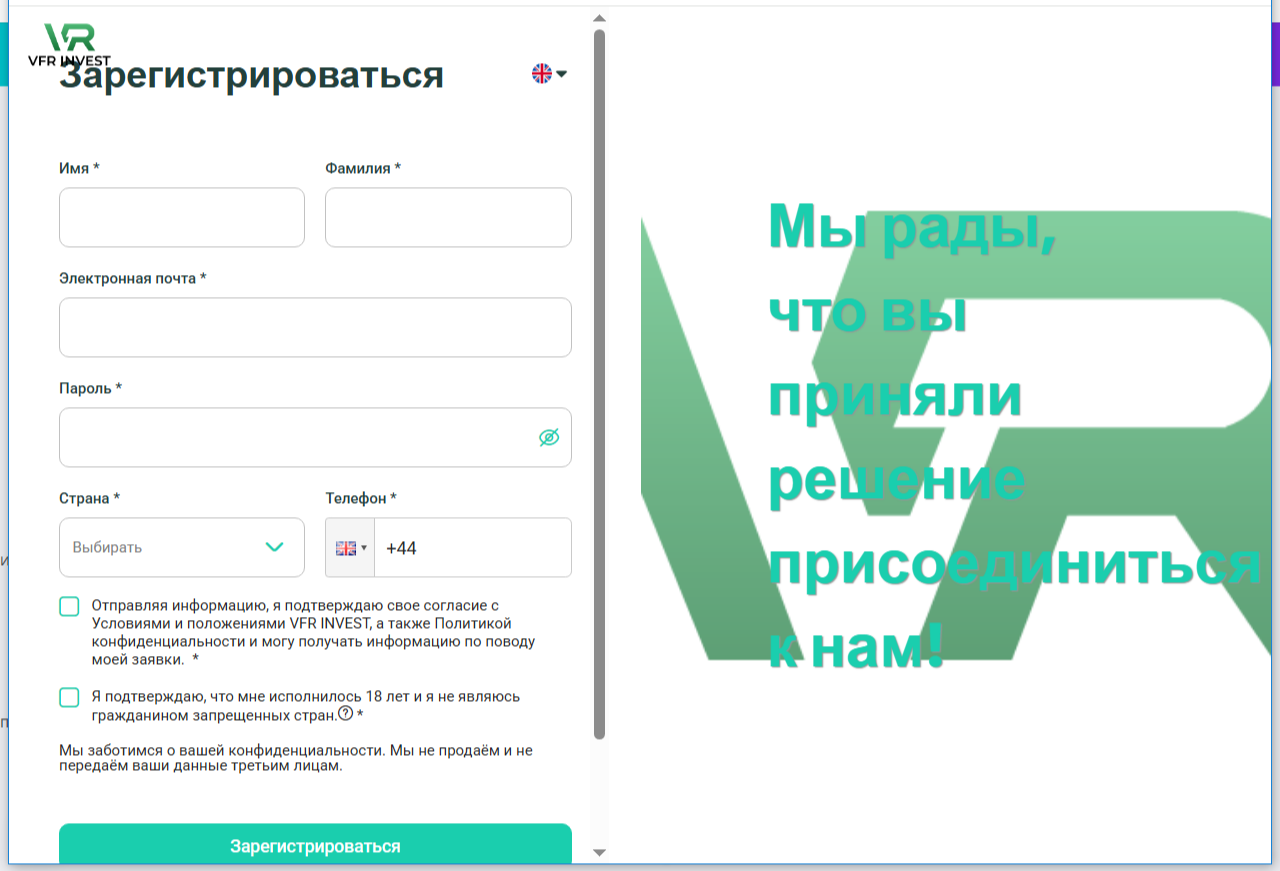
Task: Toggle password visibility eye icon
Action: click(x=549, y=437)
